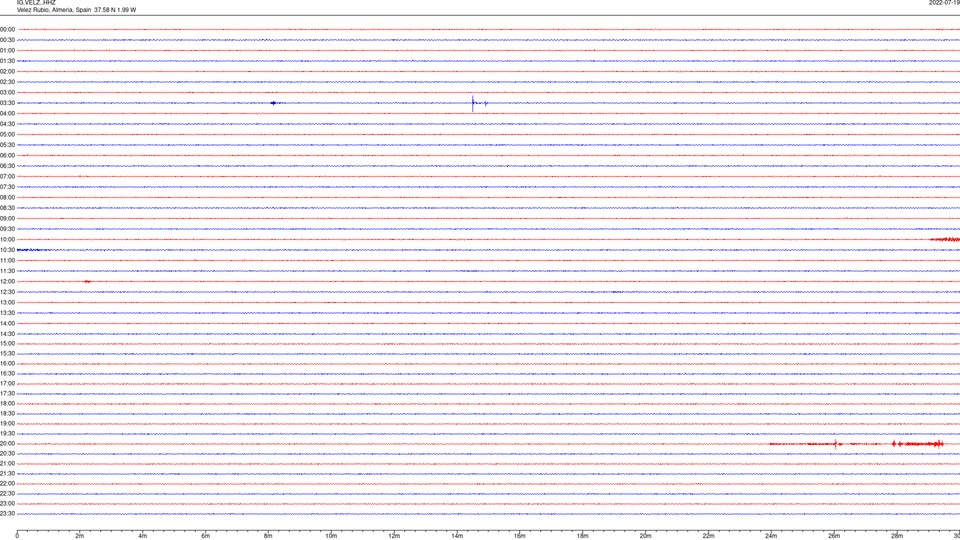Select the 09:00 time row label
Screen dimensions: 960x540
tap(7, 218)
